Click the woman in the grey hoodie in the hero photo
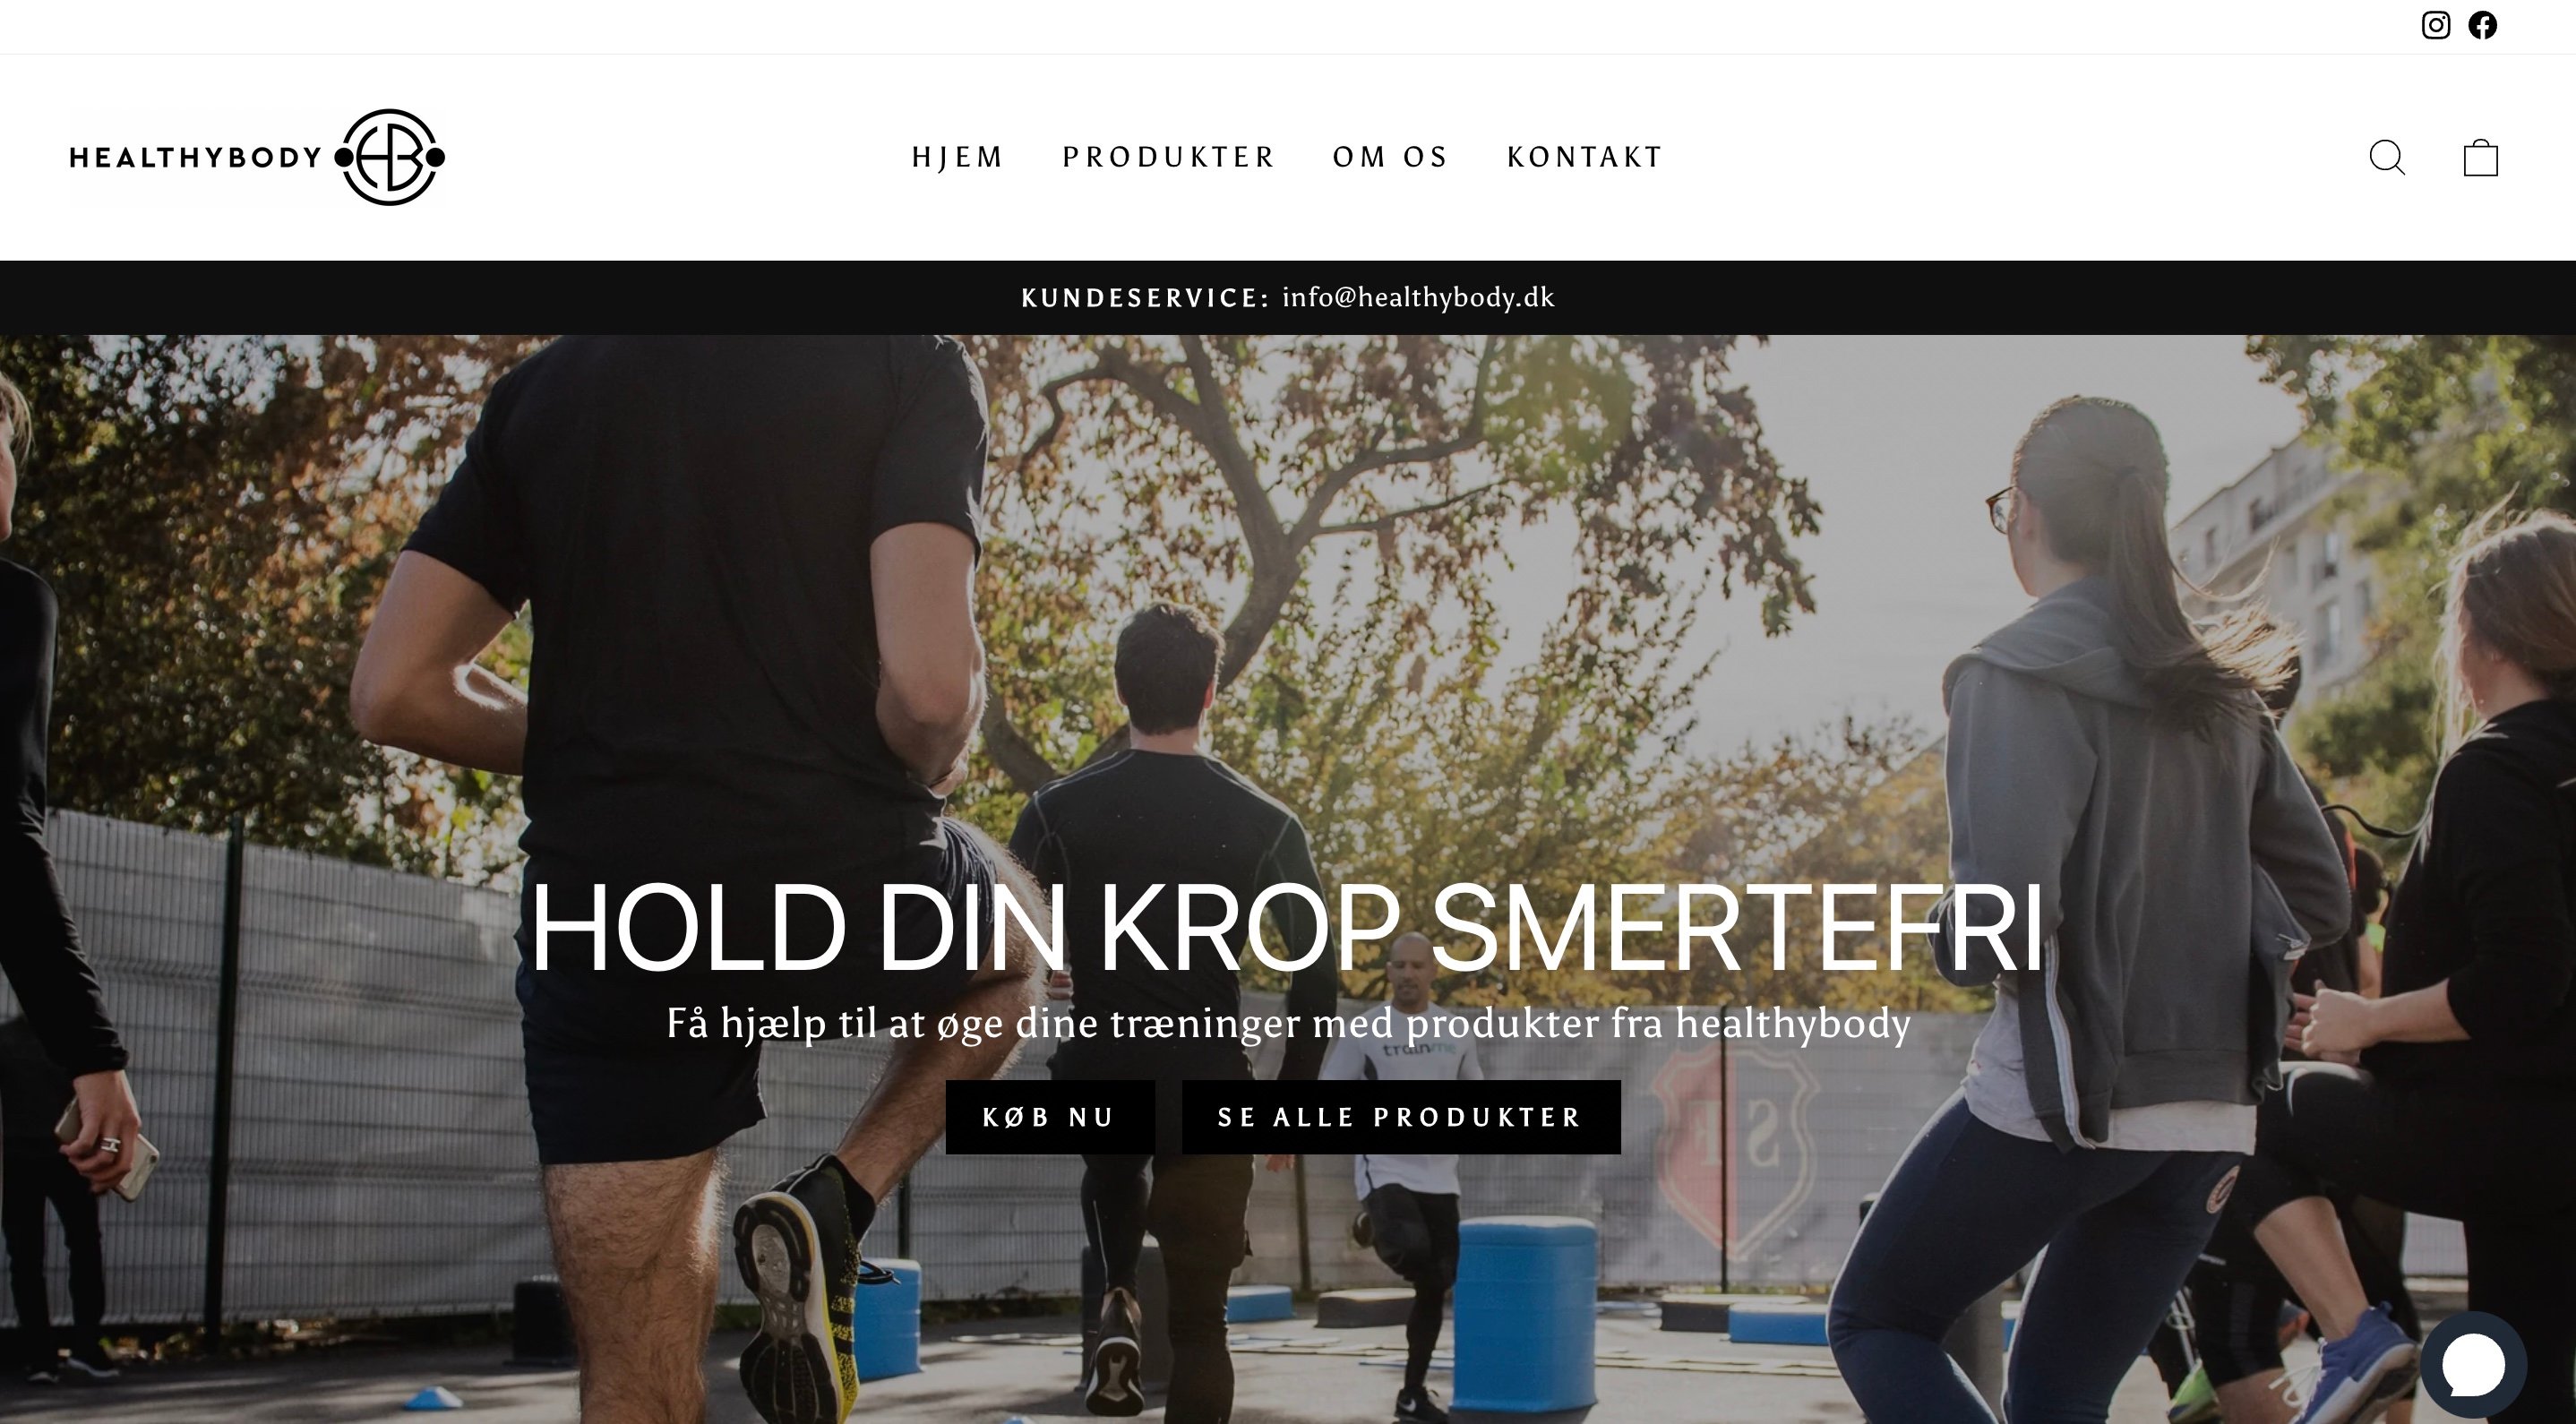2576x1424 pixels. pyautogui.click(x=2100, y=900)
